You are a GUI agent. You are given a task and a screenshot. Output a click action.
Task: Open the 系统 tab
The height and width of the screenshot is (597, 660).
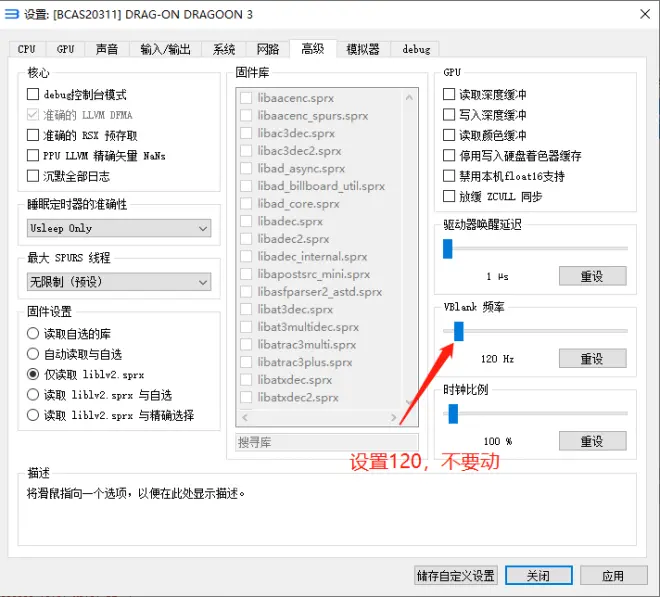224,49
